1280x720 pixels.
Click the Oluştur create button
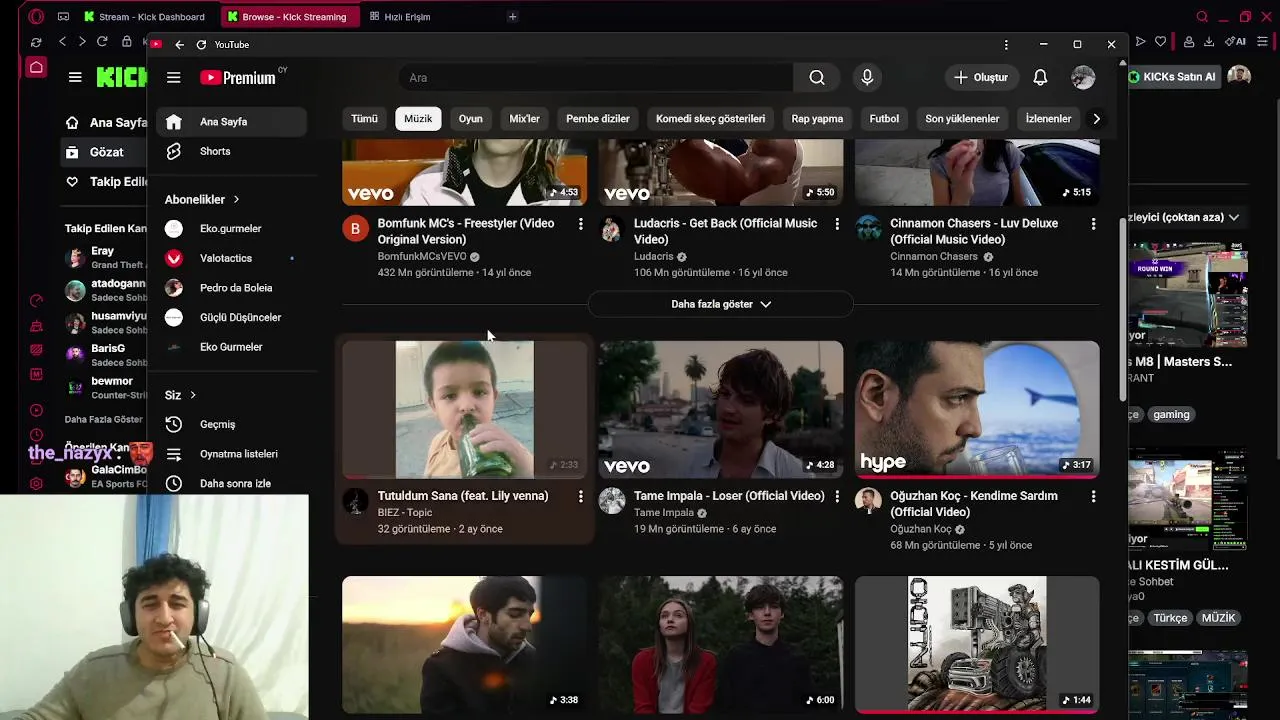point(981,77)
